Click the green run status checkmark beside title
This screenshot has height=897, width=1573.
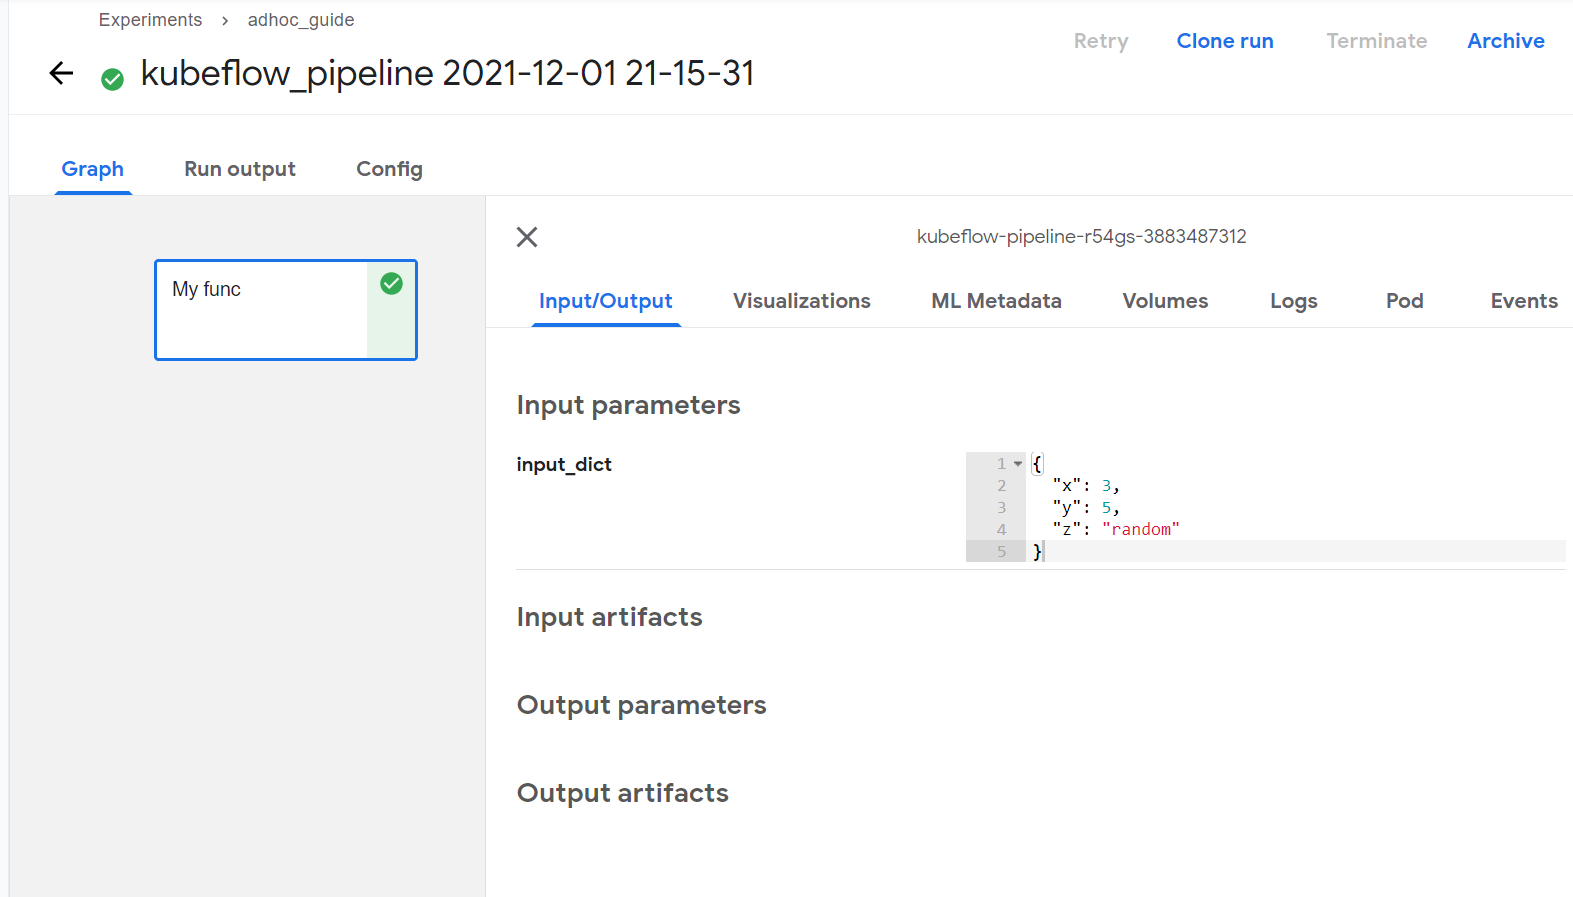[x=113, y=79]
